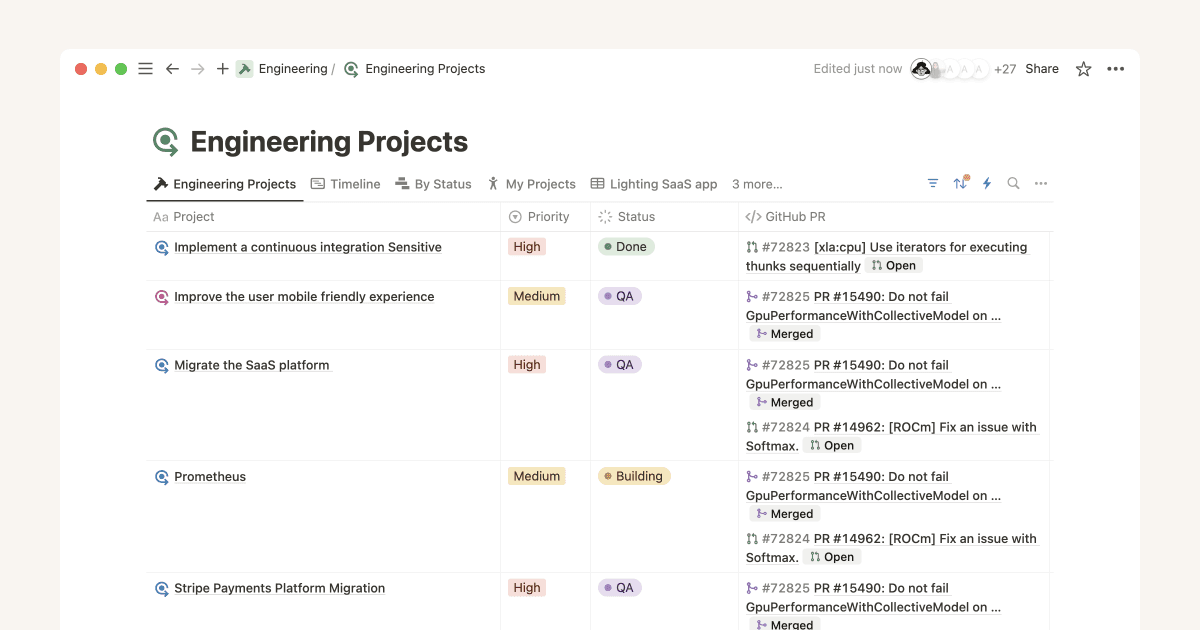
Task: Click the High priority tag on the first row
Action: click(526, 246)
